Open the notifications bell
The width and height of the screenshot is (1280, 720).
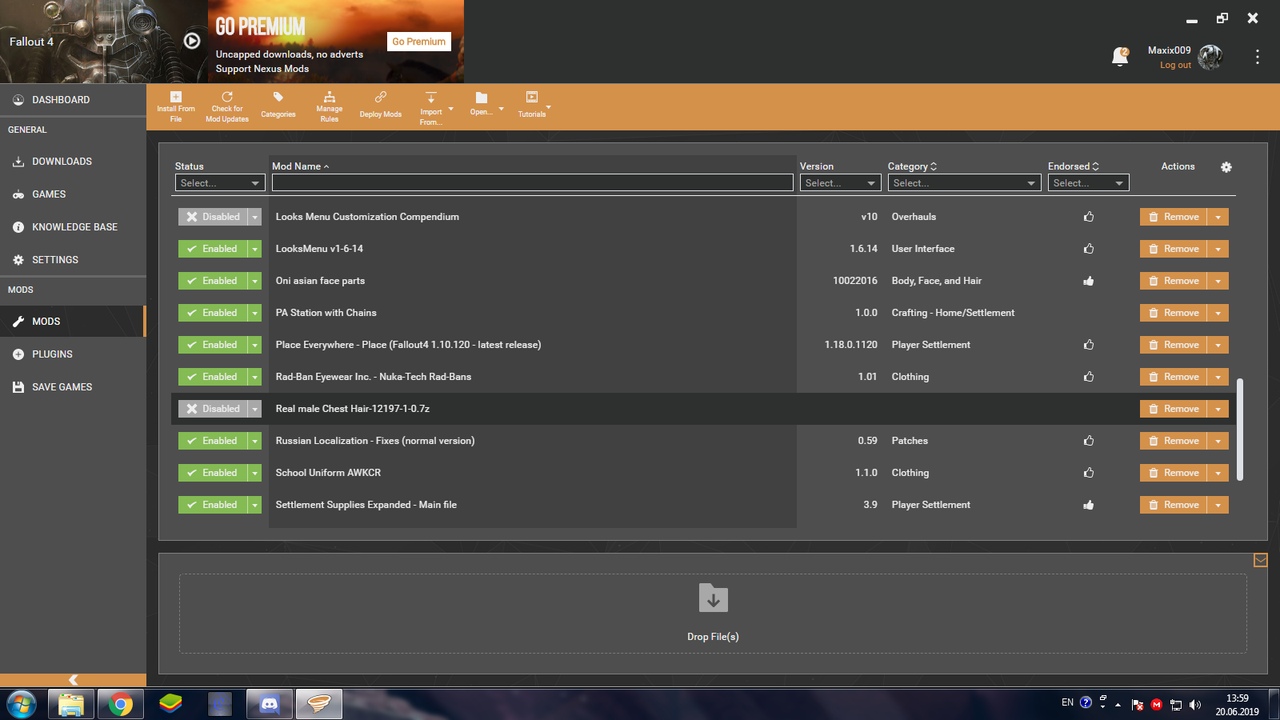(x=1120, y=57)
